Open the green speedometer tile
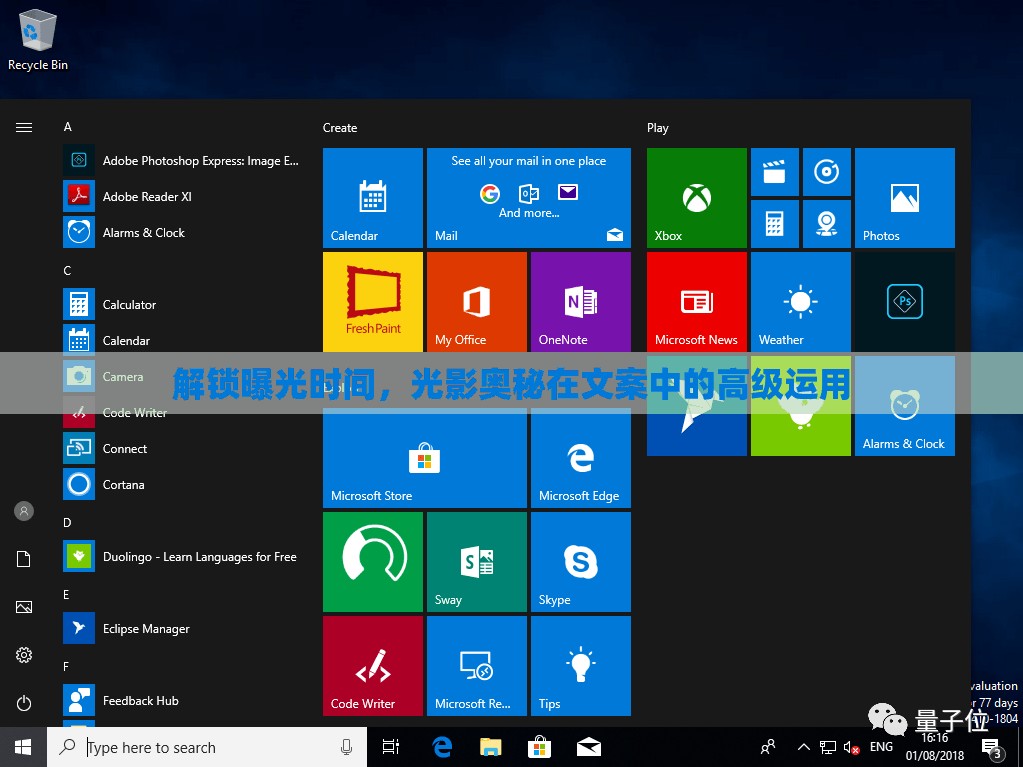Viewport: 1023px width, 767px height. click(x=373, y=562)
